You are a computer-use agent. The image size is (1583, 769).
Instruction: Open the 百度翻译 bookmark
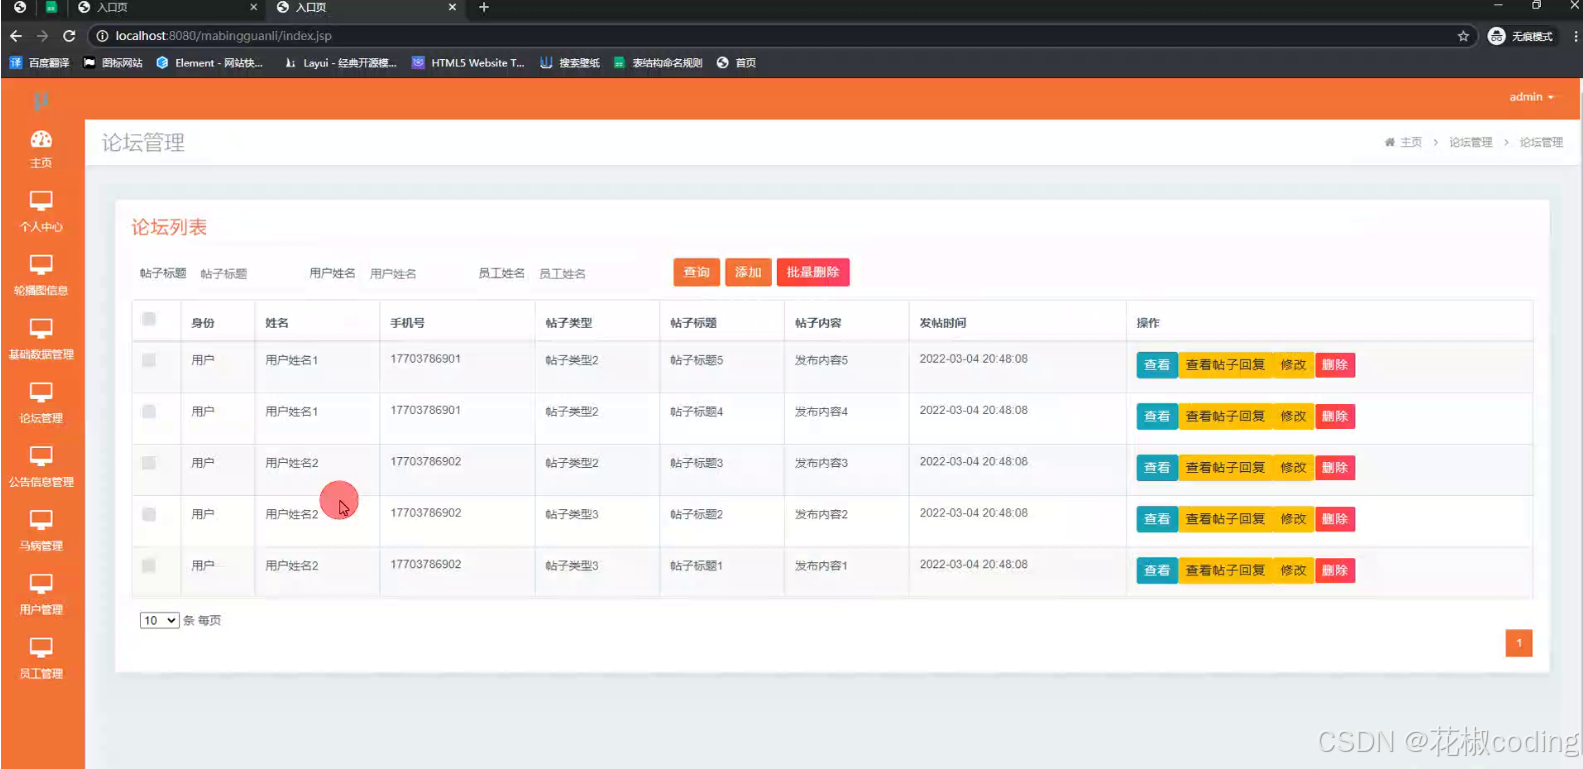coord(39,63)
